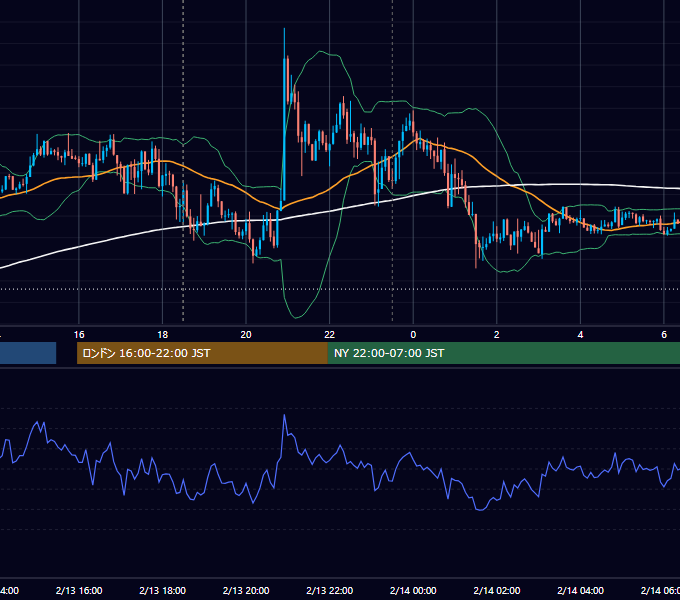
Task: Click the "2/13 20:00" date label
Action: (246, 590)
